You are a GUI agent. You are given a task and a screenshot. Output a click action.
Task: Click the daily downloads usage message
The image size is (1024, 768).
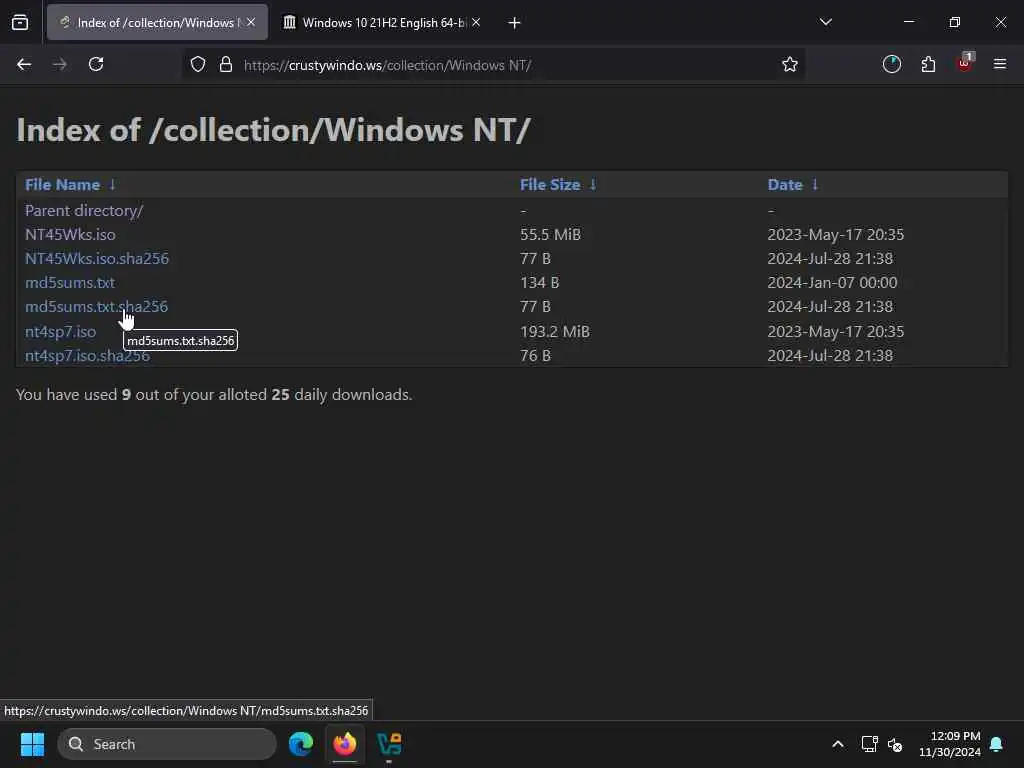214,394
